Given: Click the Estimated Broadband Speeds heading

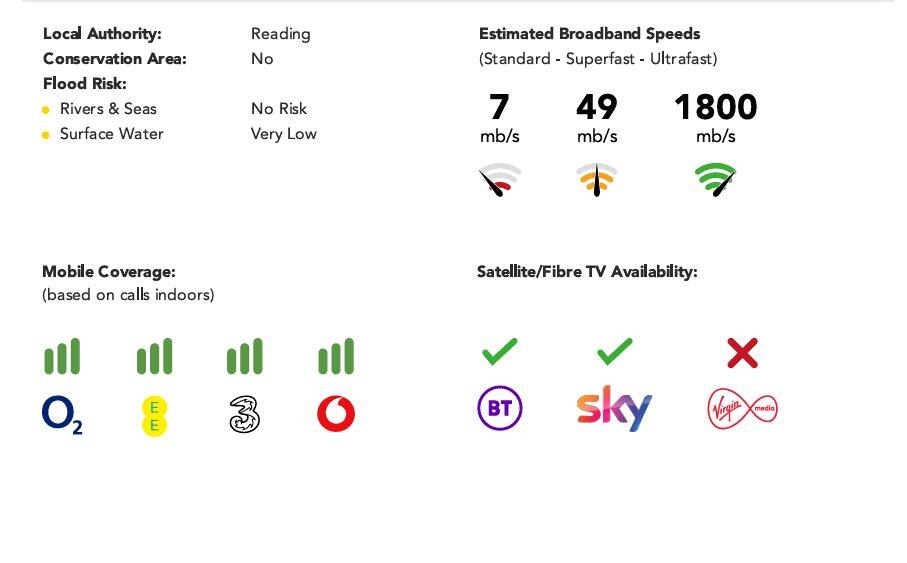Looking at the screenshot, I should tap(589, 34).
